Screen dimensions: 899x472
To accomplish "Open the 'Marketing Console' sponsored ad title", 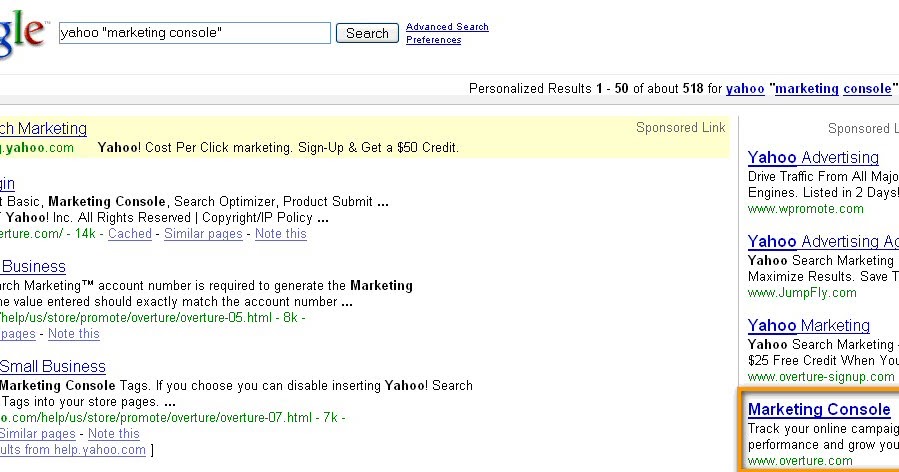I will pyautogui.click(x=819, y=409).
